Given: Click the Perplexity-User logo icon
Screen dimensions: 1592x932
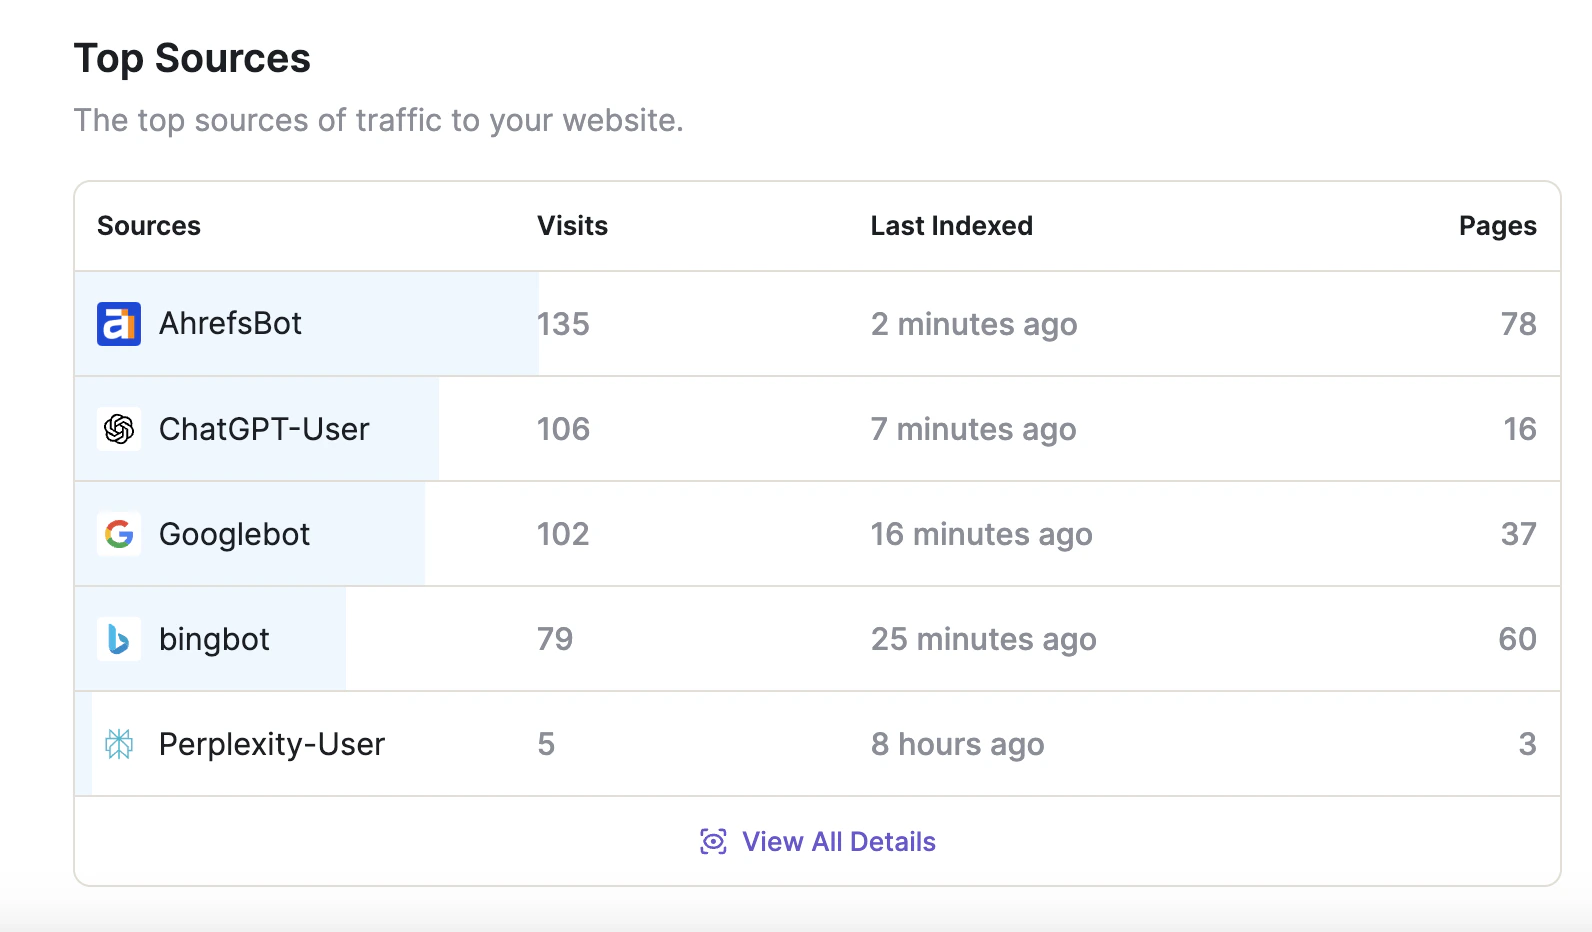Looking at the screenshot, I should coord(119,744).
